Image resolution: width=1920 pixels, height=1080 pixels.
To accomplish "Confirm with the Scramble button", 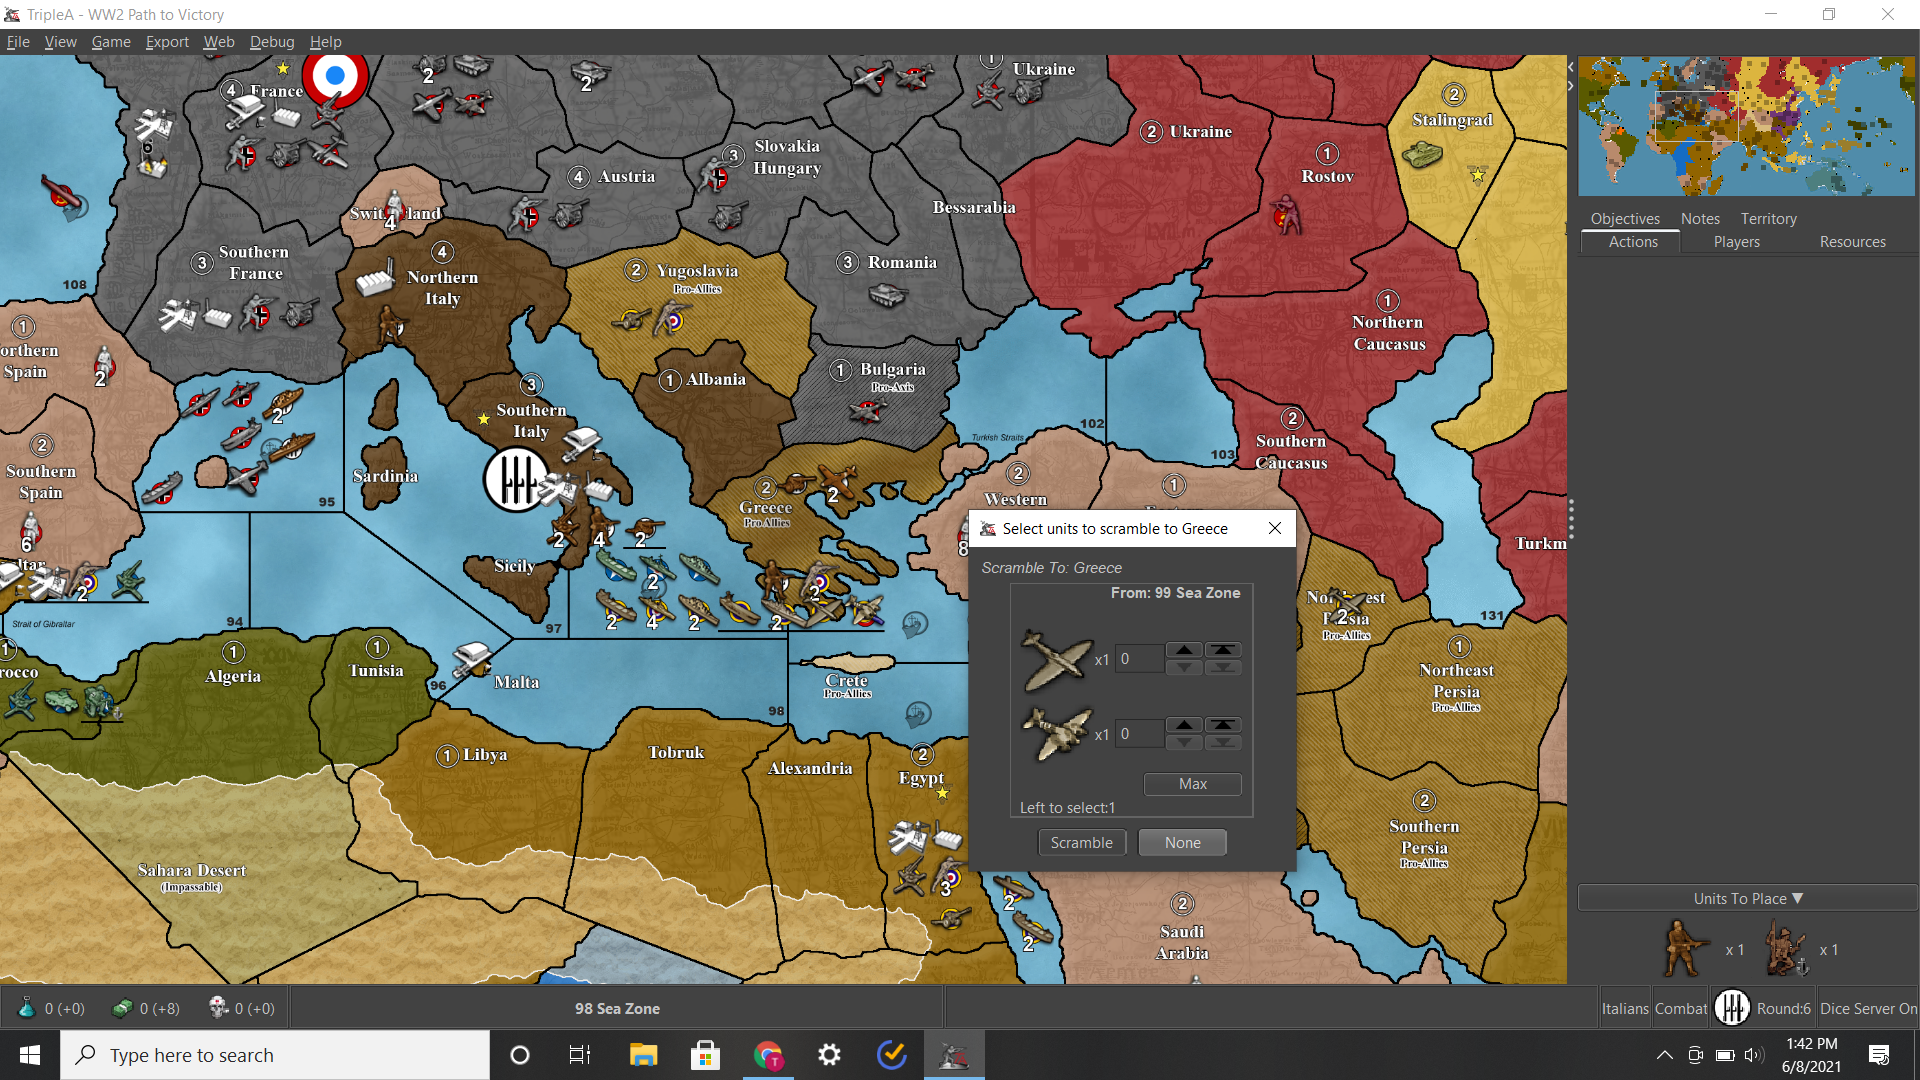I will point(1081,843).
